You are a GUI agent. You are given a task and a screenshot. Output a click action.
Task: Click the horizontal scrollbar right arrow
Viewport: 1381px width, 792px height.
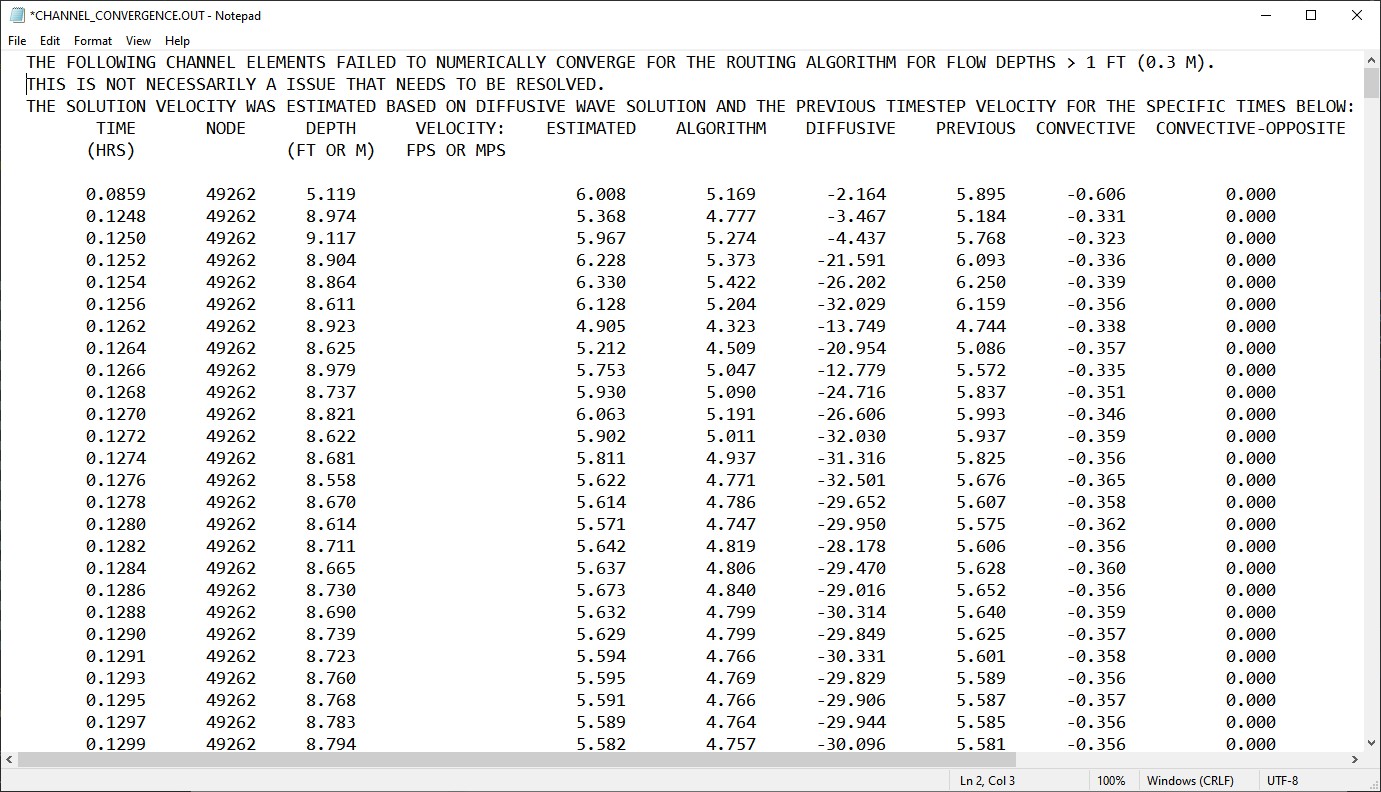coord(1355,760)
